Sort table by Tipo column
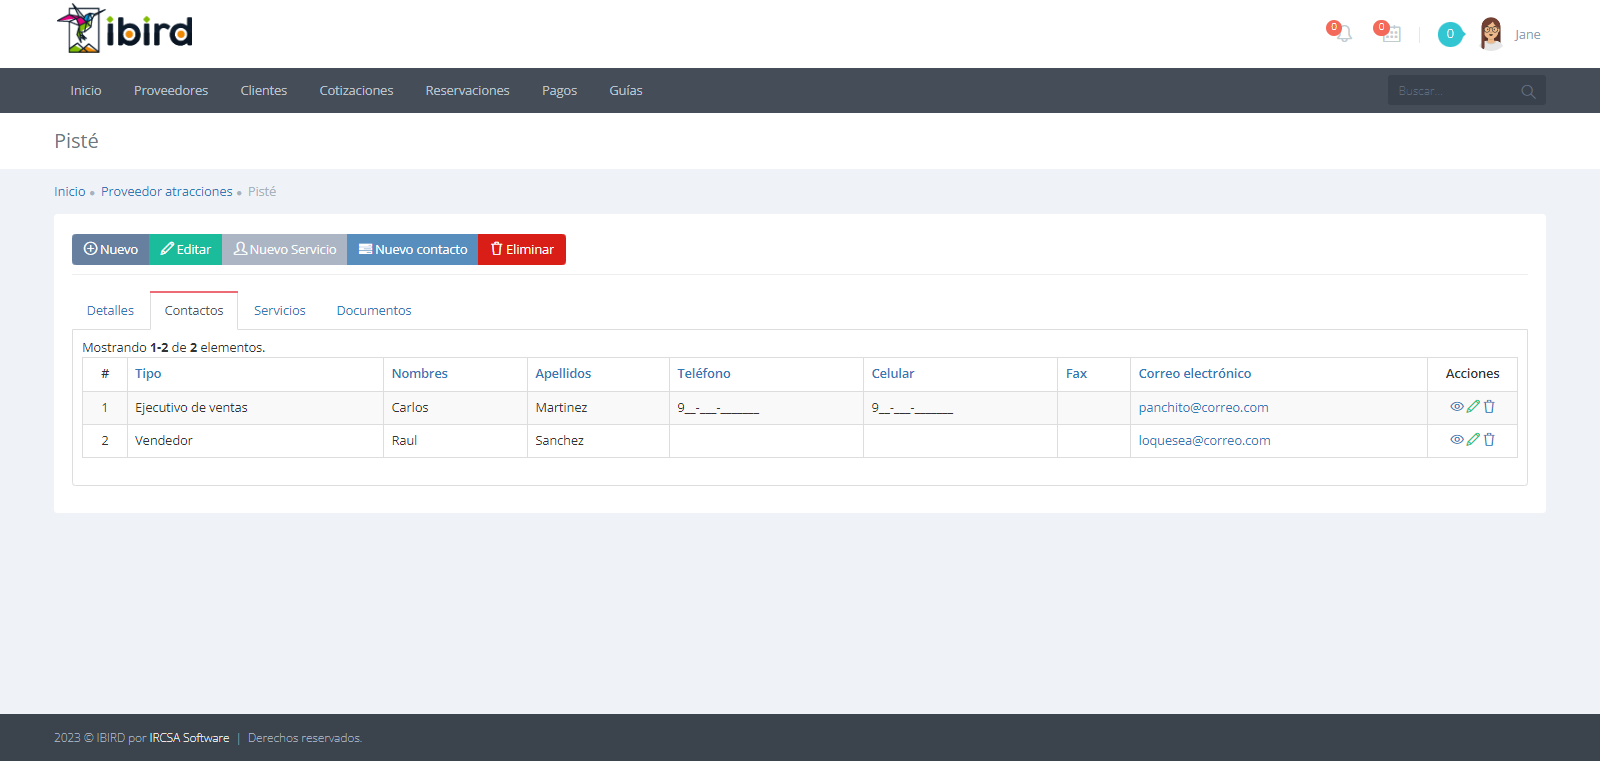Screen dimensions: 1600x761 pos(148,374)
